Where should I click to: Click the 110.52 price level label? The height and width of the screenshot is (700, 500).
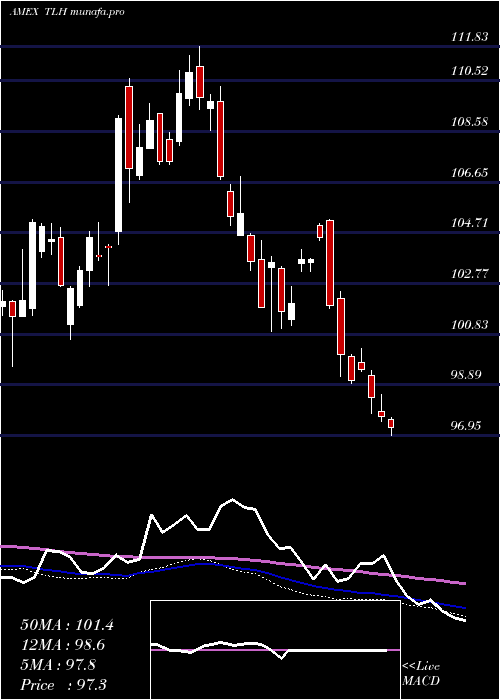(469, 71)
